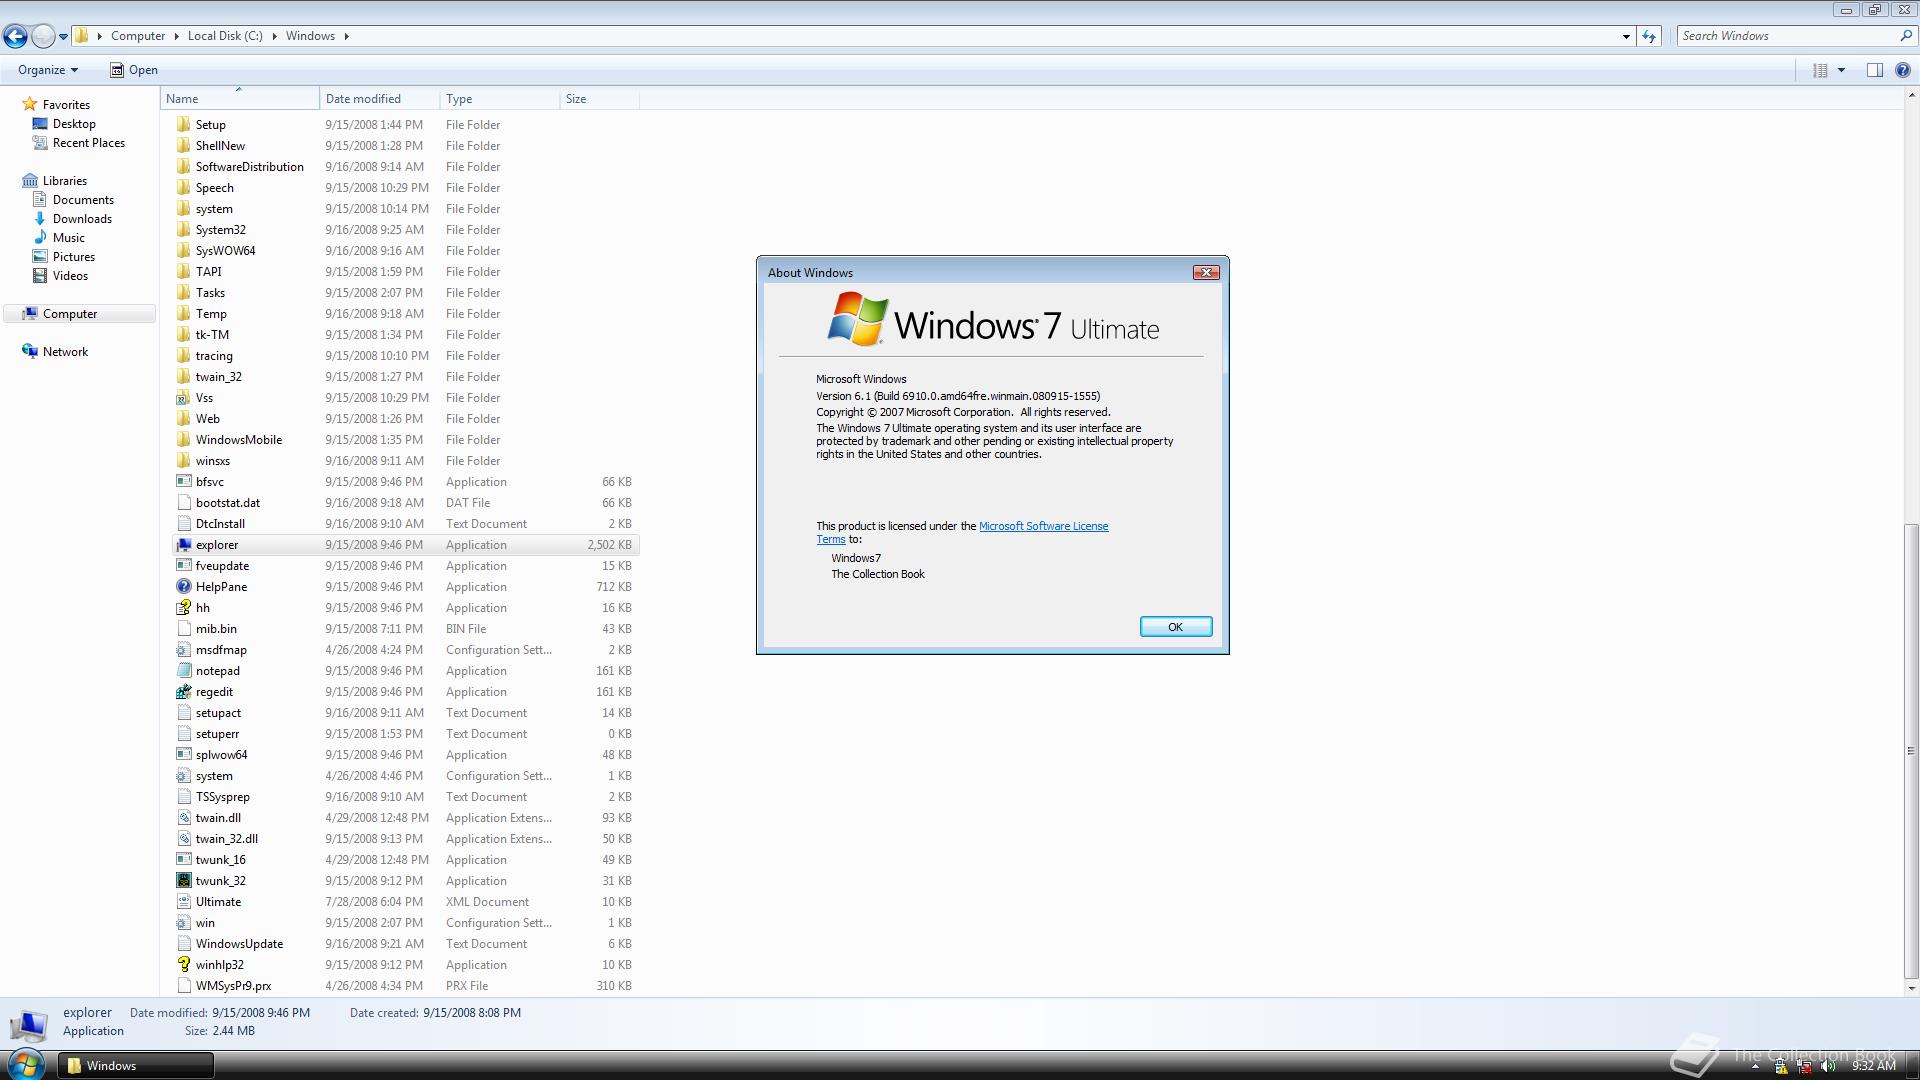
Task: Switch to the Windows taskbar button
Action: coord(135,1066)
